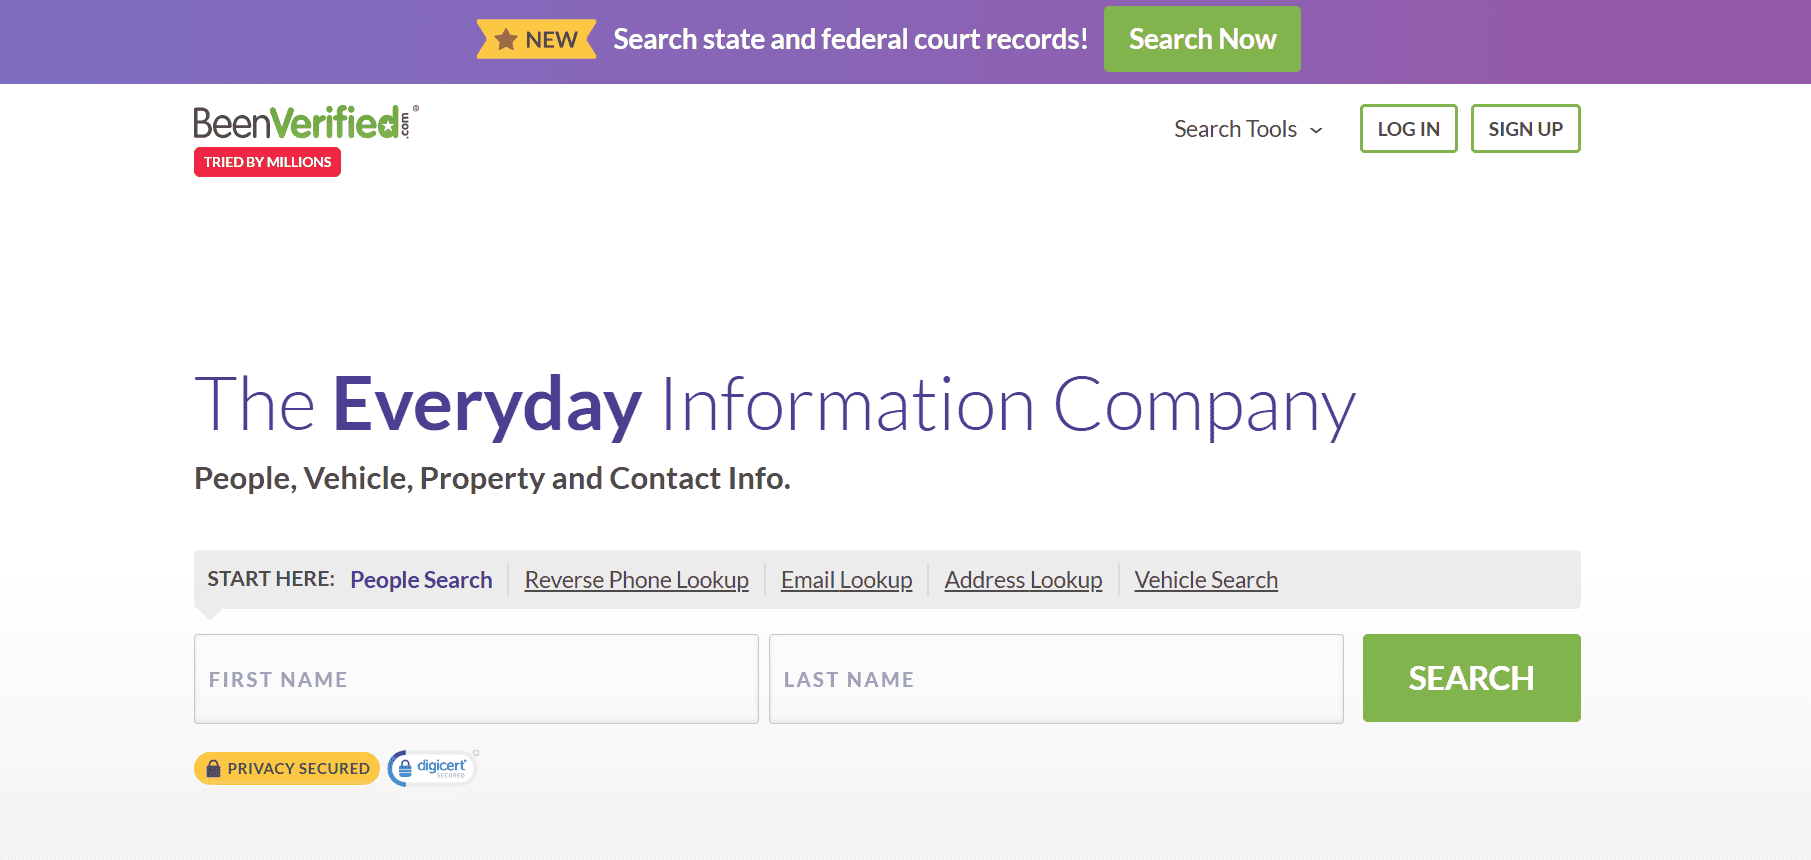The height and width of the screenshot is (860, 1811).
Task: Open the DigiCert secured seal
Action: (433, 768)
